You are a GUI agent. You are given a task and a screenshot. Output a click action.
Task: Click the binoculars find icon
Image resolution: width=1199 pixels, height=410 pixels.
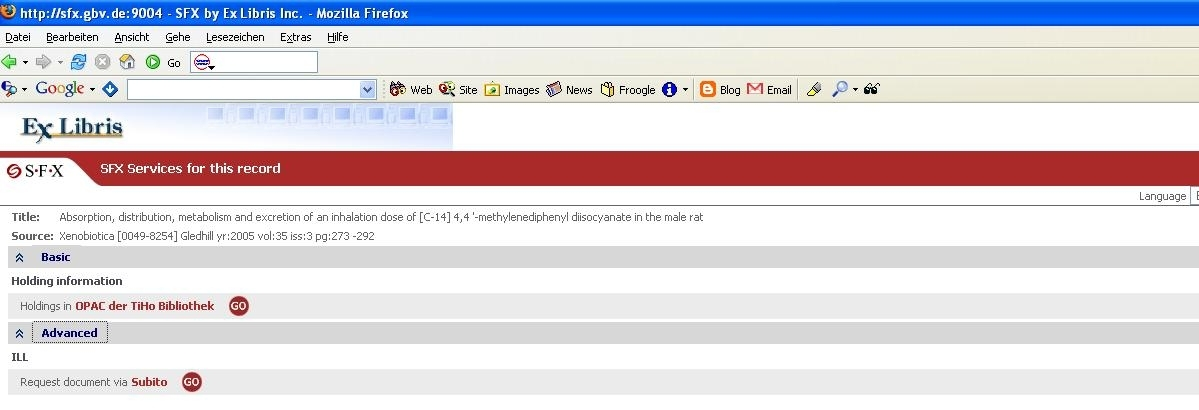[x=871, y=90]
